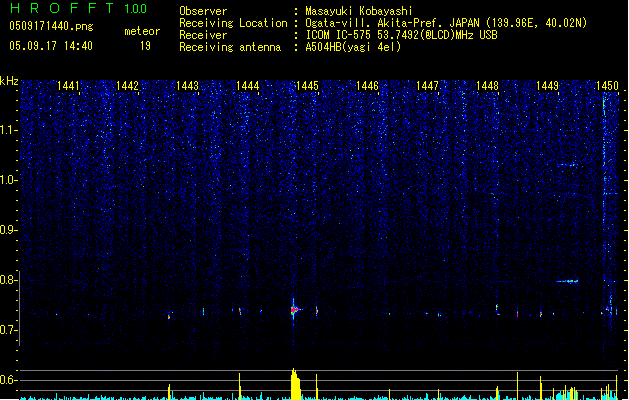
Task: Click the 1446 time marker
Action: (367, 86)
